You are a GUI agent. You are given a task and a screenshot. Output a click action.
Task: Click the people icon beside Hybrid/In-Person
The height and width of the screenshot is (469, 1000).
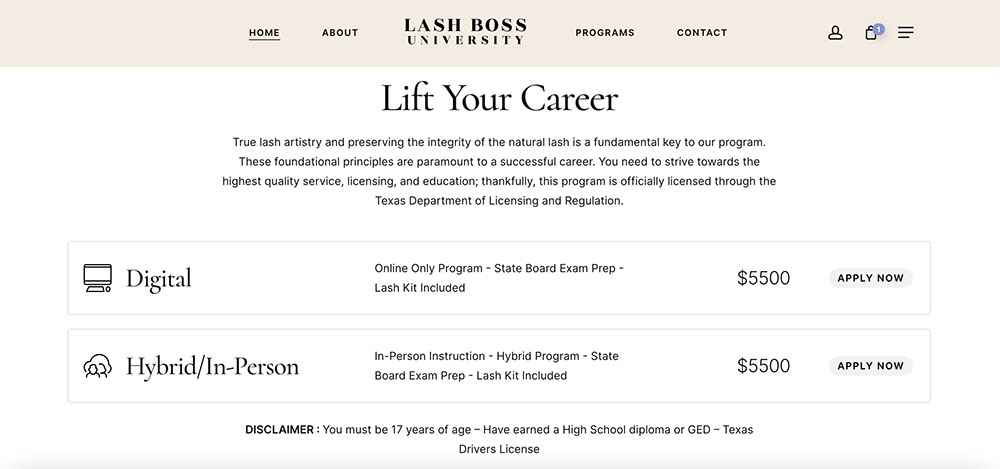point(97,366)
